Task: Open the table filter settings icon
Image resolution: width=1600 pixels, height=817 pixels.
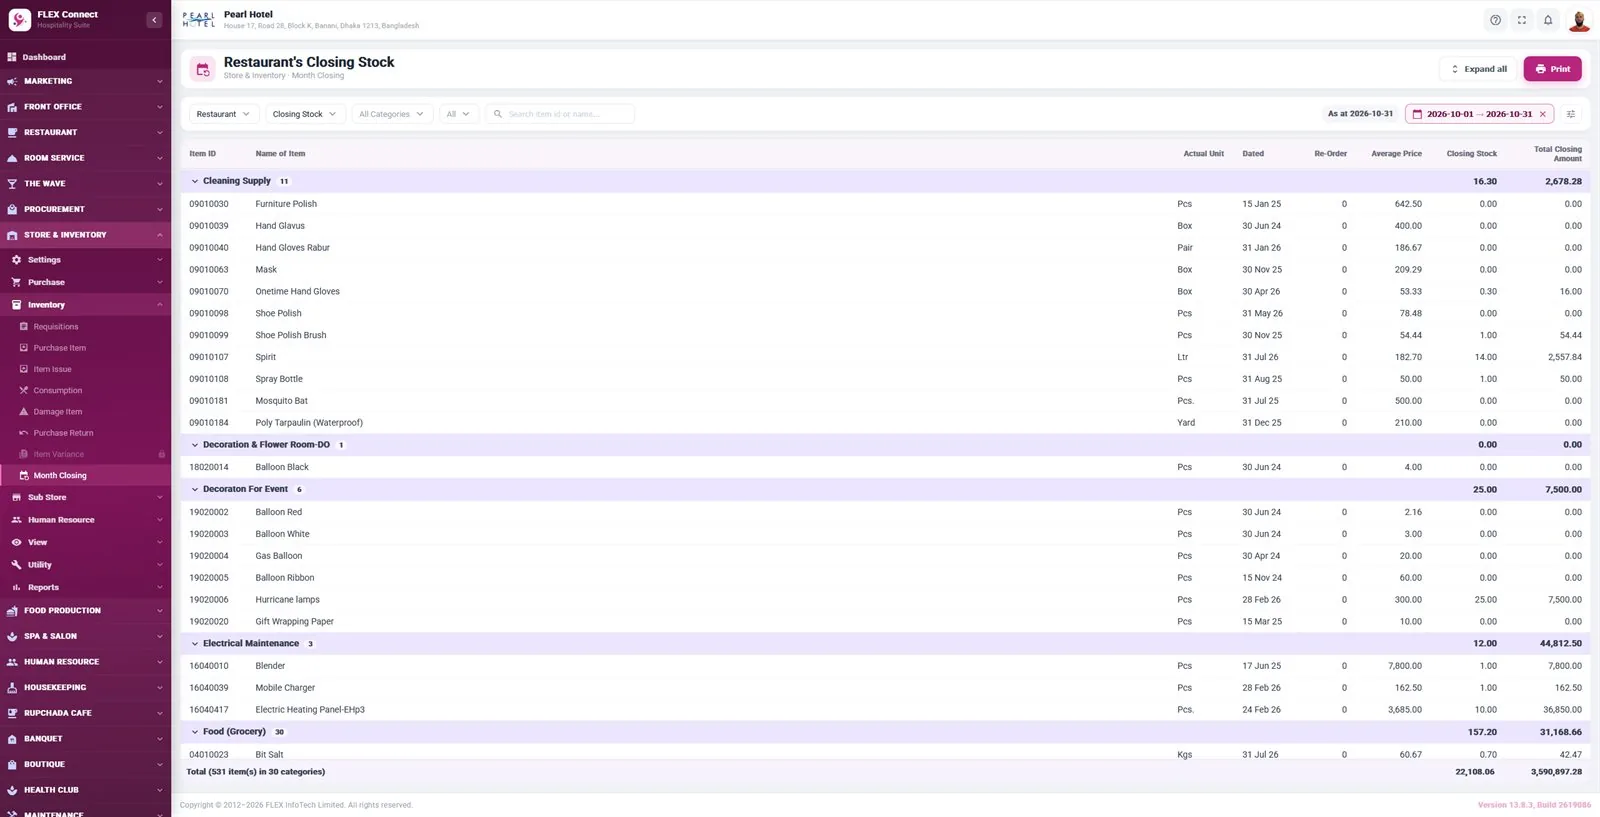Action: 1571,114
